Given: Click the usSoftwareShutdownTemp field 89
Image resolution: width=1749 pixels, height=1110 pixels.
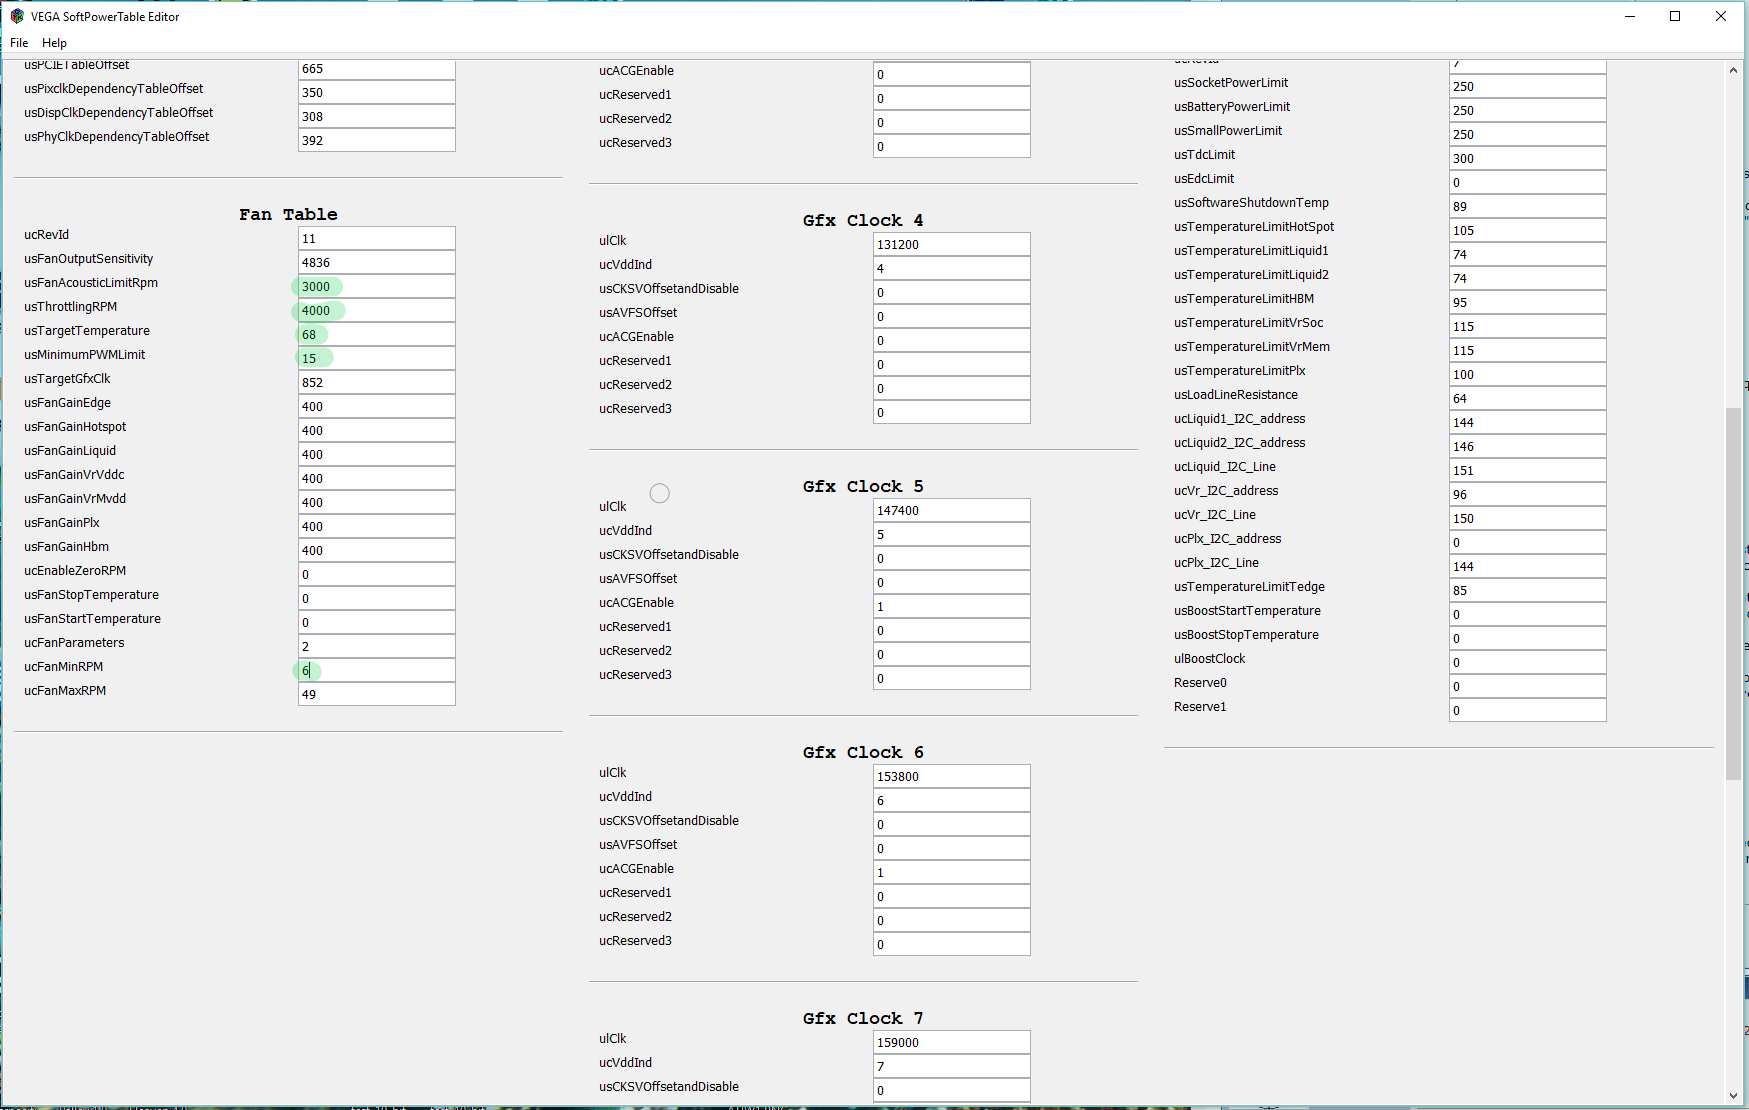Looking at the screenshot, I should tap(1528, 206).
